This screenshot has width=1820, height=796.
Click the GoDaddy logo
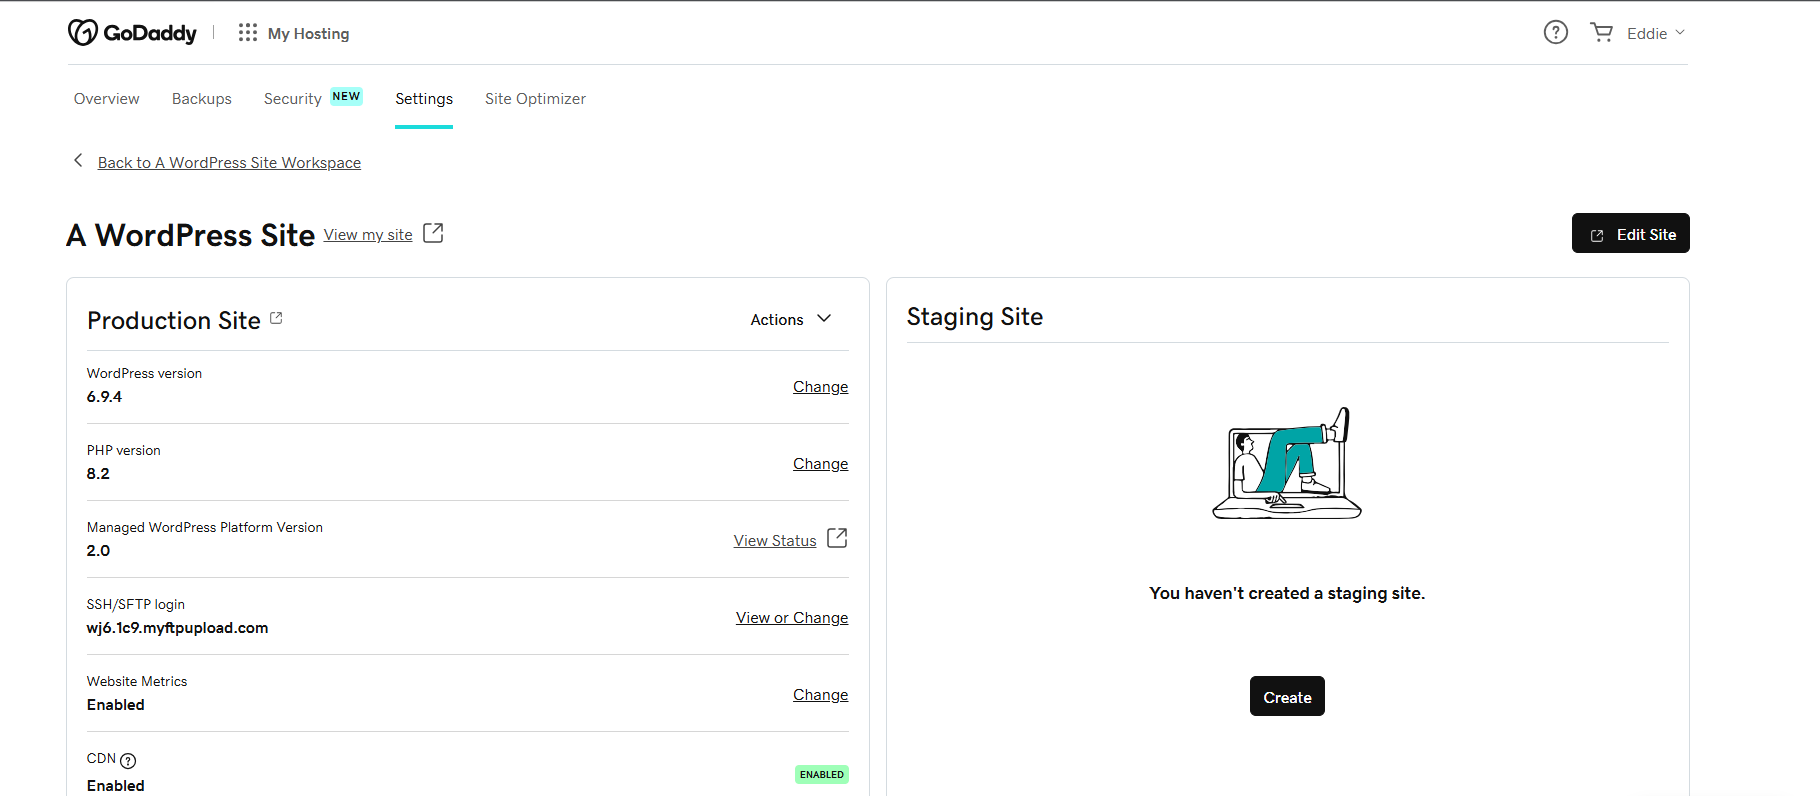(132, 33)
